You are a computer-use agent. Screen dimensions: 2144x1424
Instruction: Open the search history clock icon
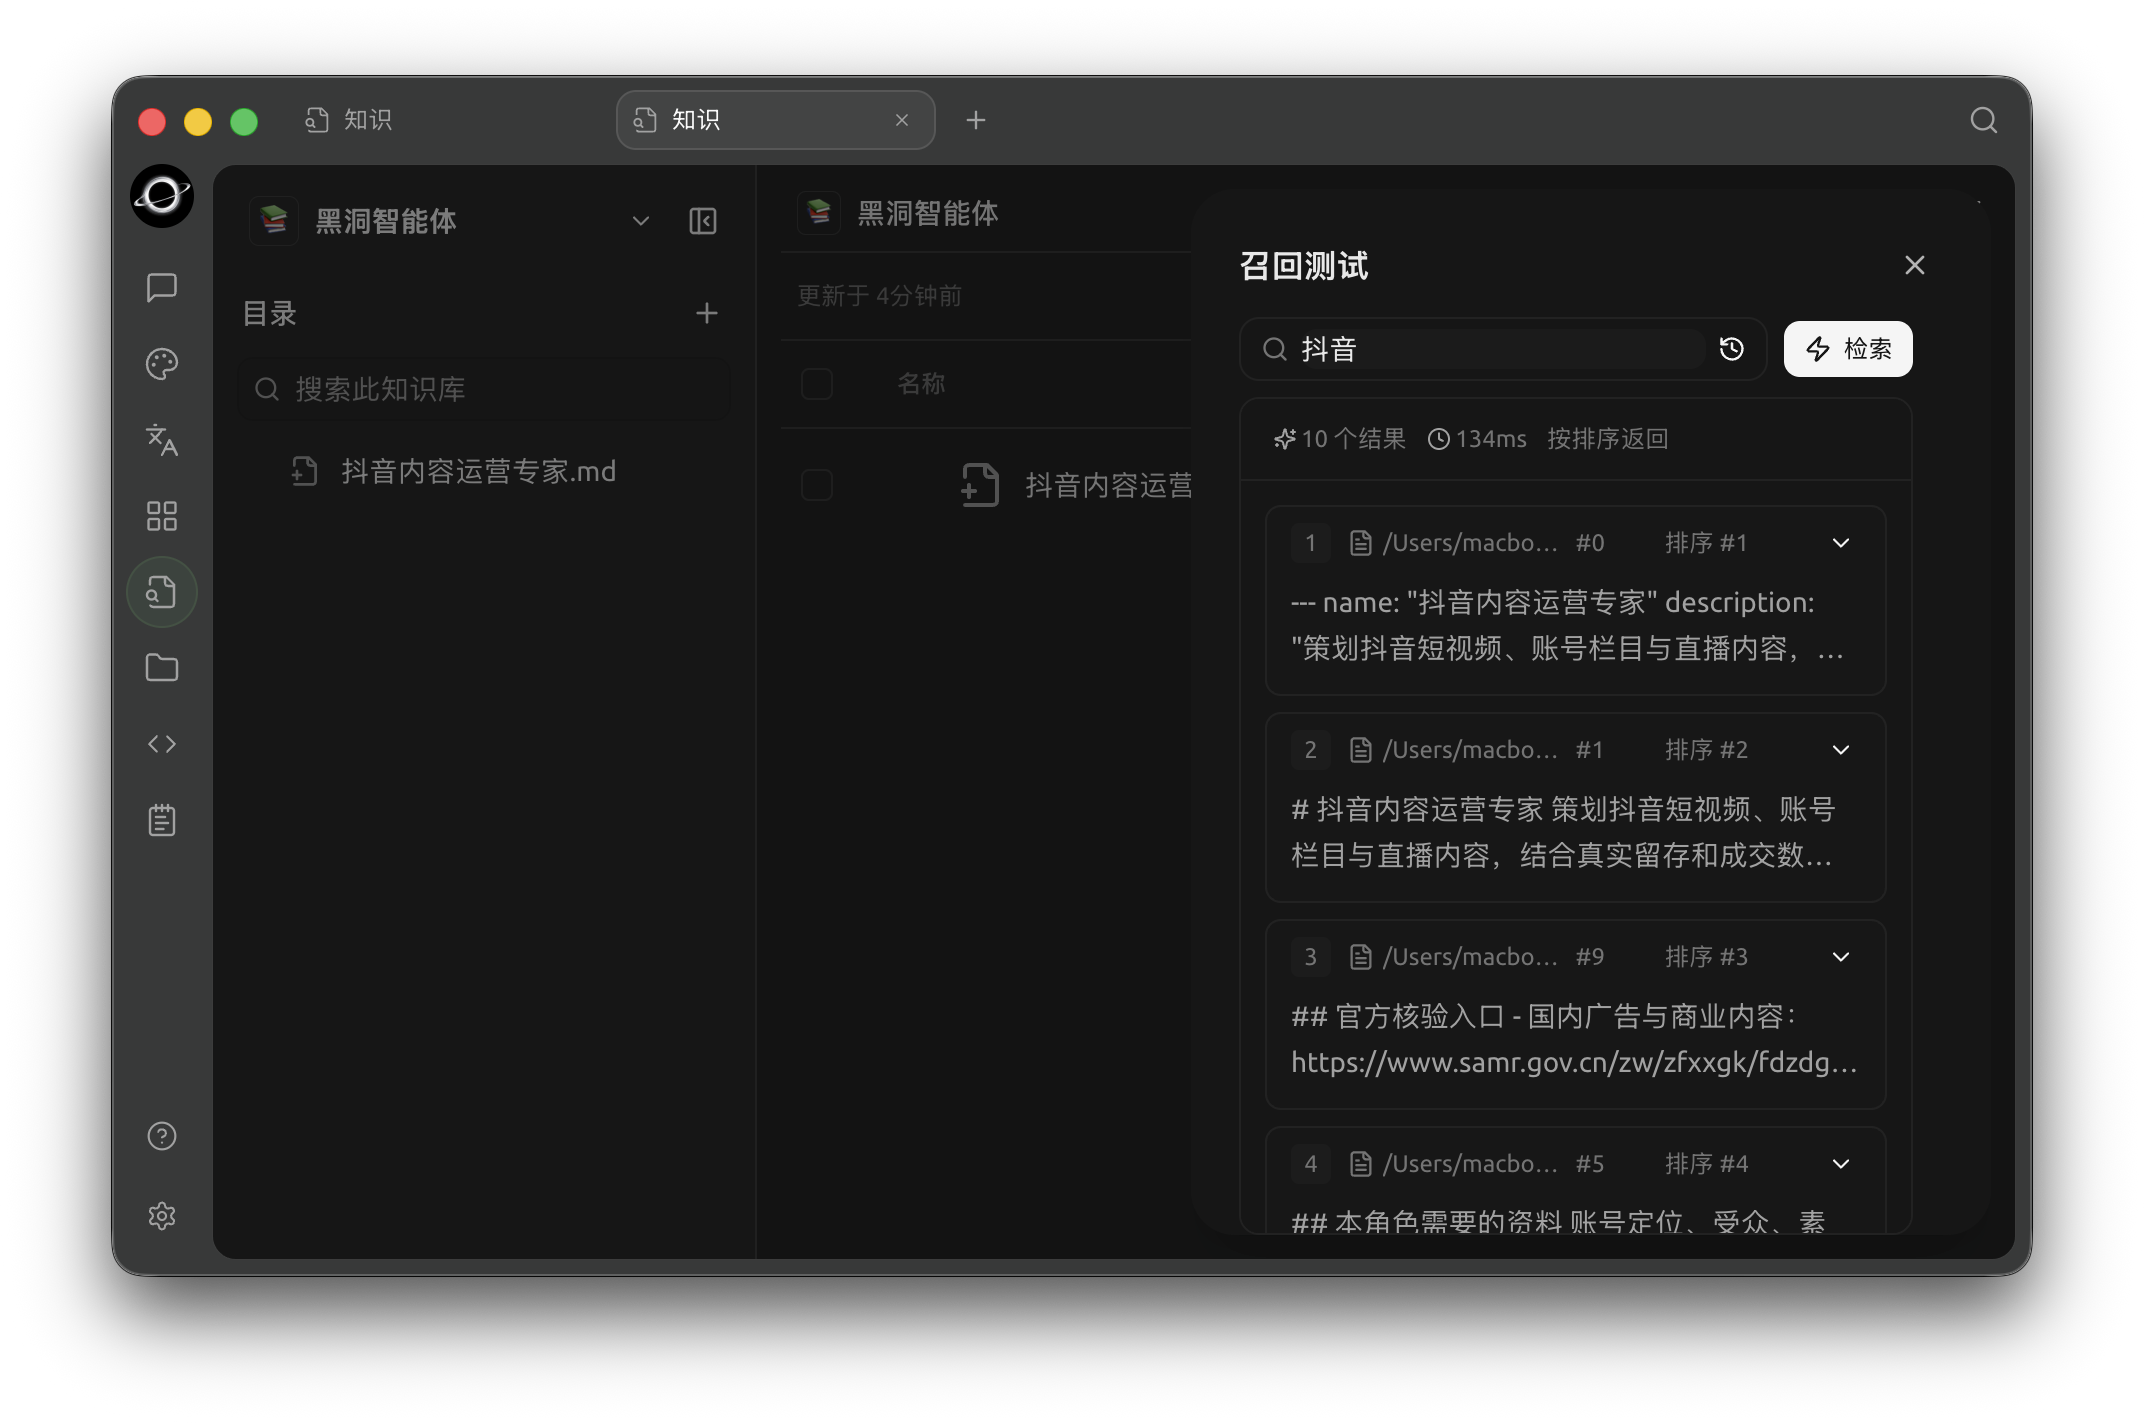[1732, 349]
